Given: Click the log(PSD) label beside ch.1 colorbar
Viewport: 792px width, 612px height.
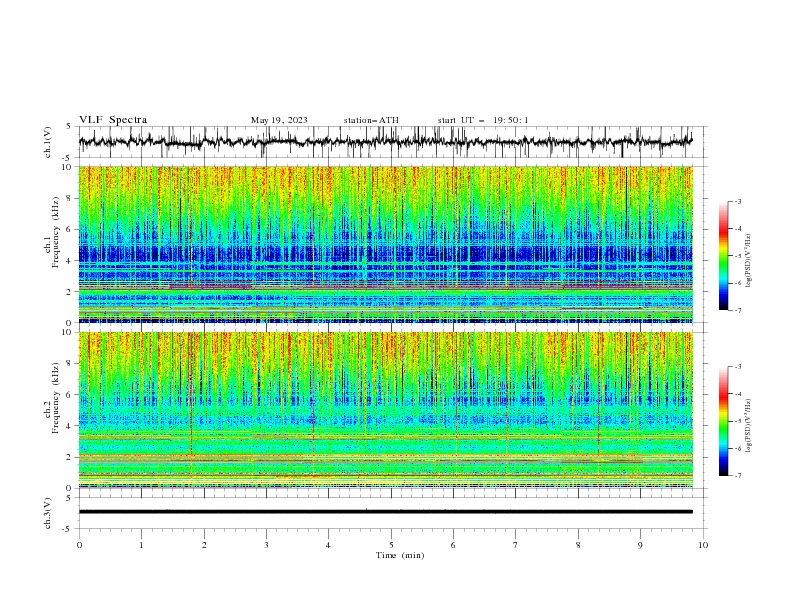Looking at the screenshot, I should (x=749, y=261).
